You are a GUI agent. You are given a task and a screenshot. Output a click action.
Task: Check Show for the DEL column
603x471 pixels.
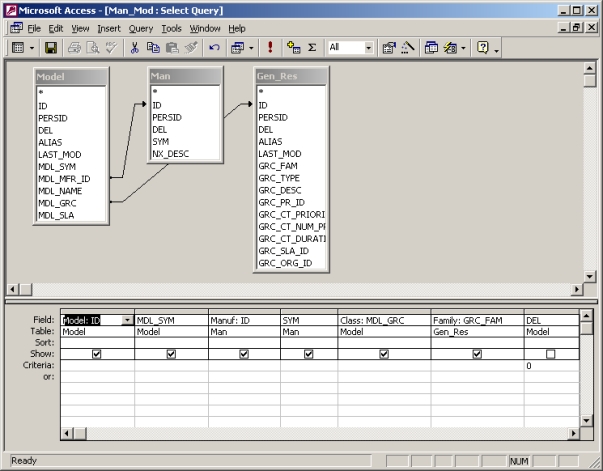click(551, 354)
